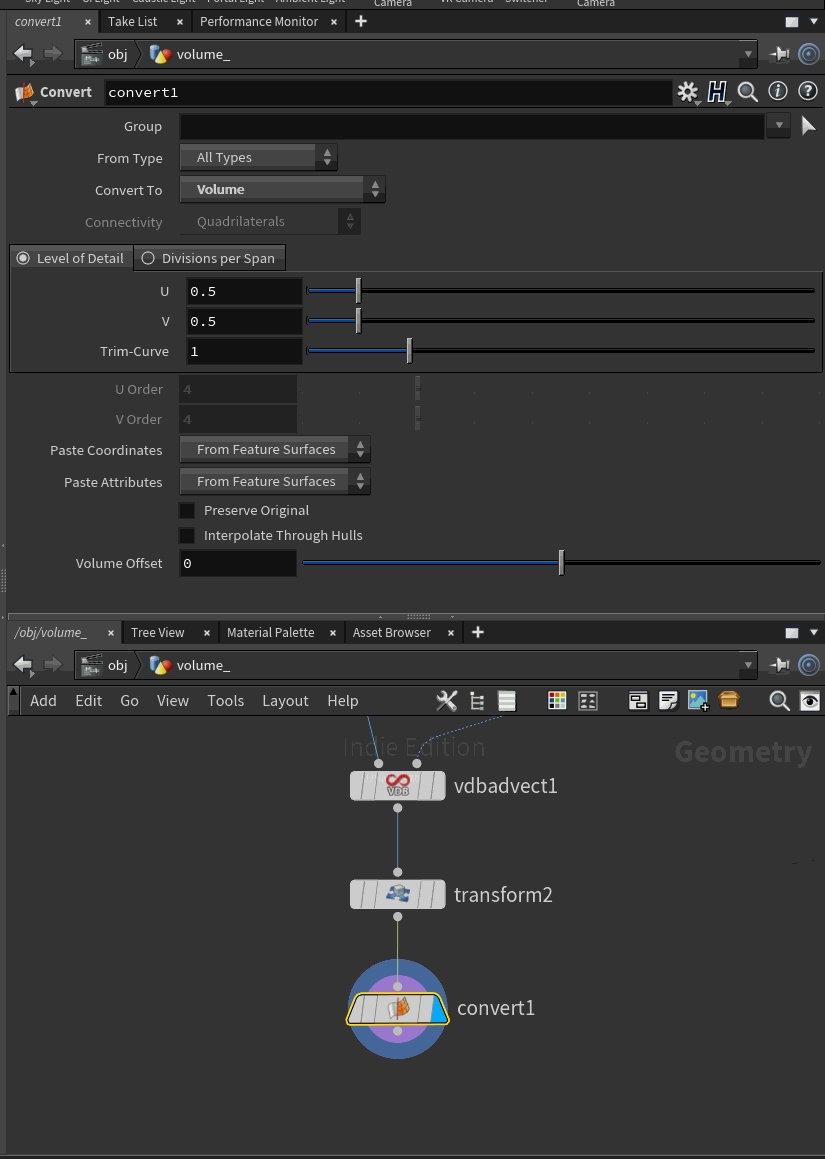Switch to the Asset Browser tab

pos(392,633)
